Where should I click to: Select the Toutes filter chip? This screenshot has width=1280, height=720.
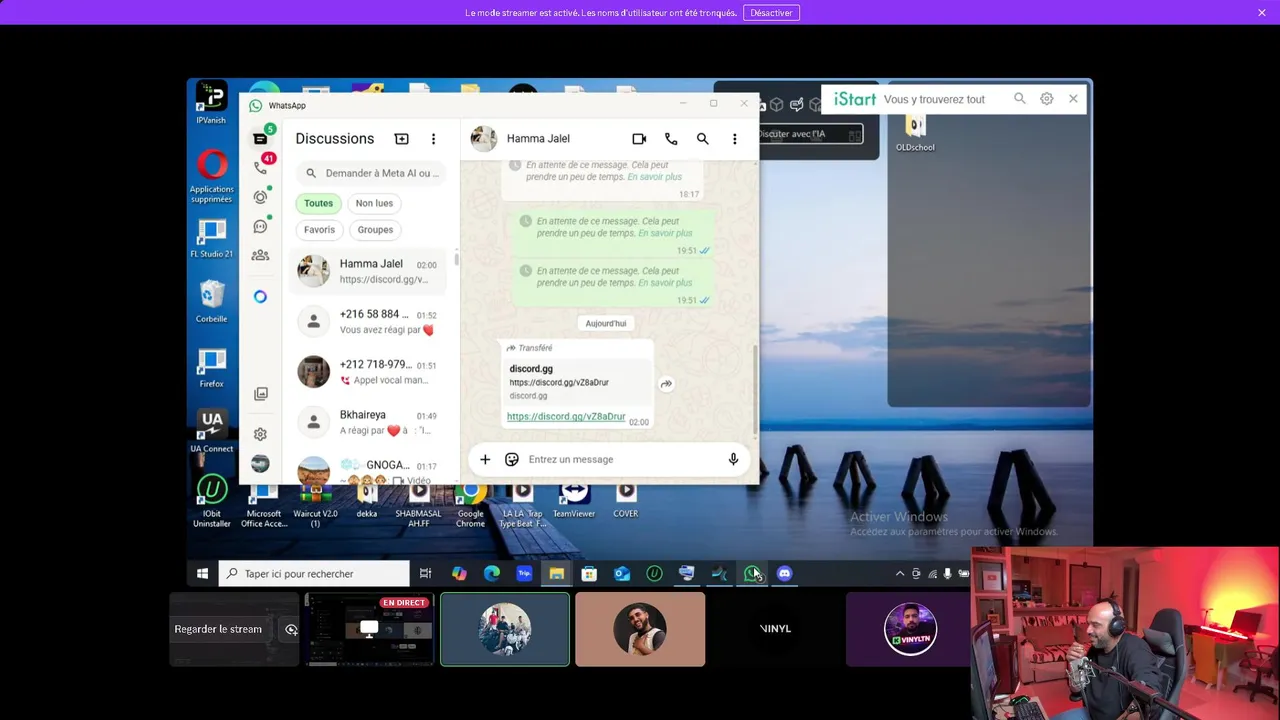318,203
